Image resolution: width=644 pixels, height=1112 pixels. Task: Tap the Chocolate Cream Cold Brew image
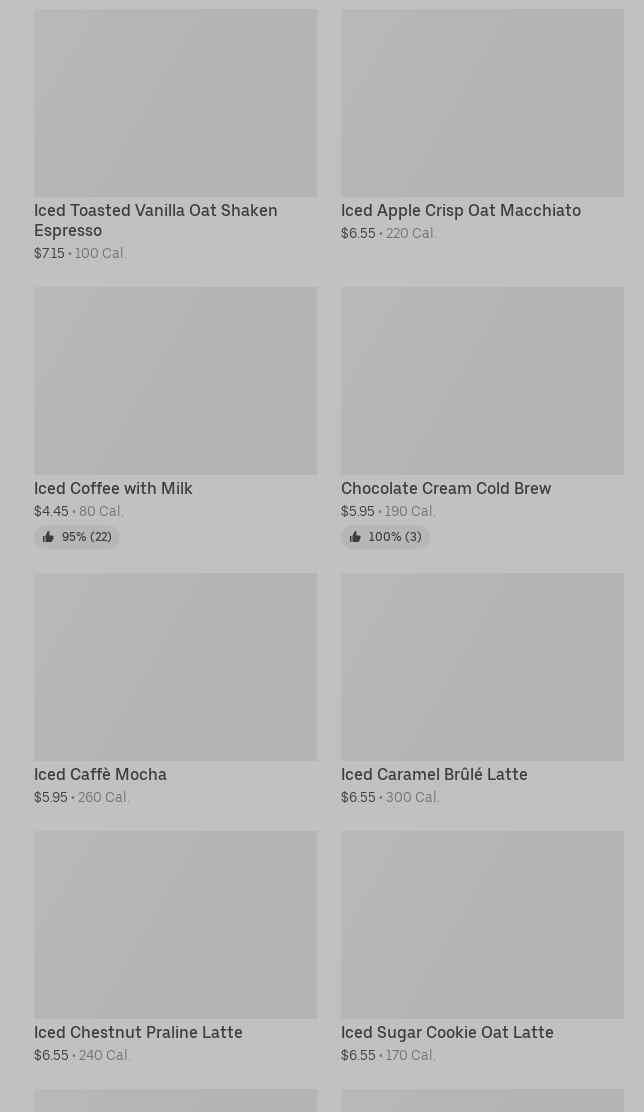coord(482,381)
